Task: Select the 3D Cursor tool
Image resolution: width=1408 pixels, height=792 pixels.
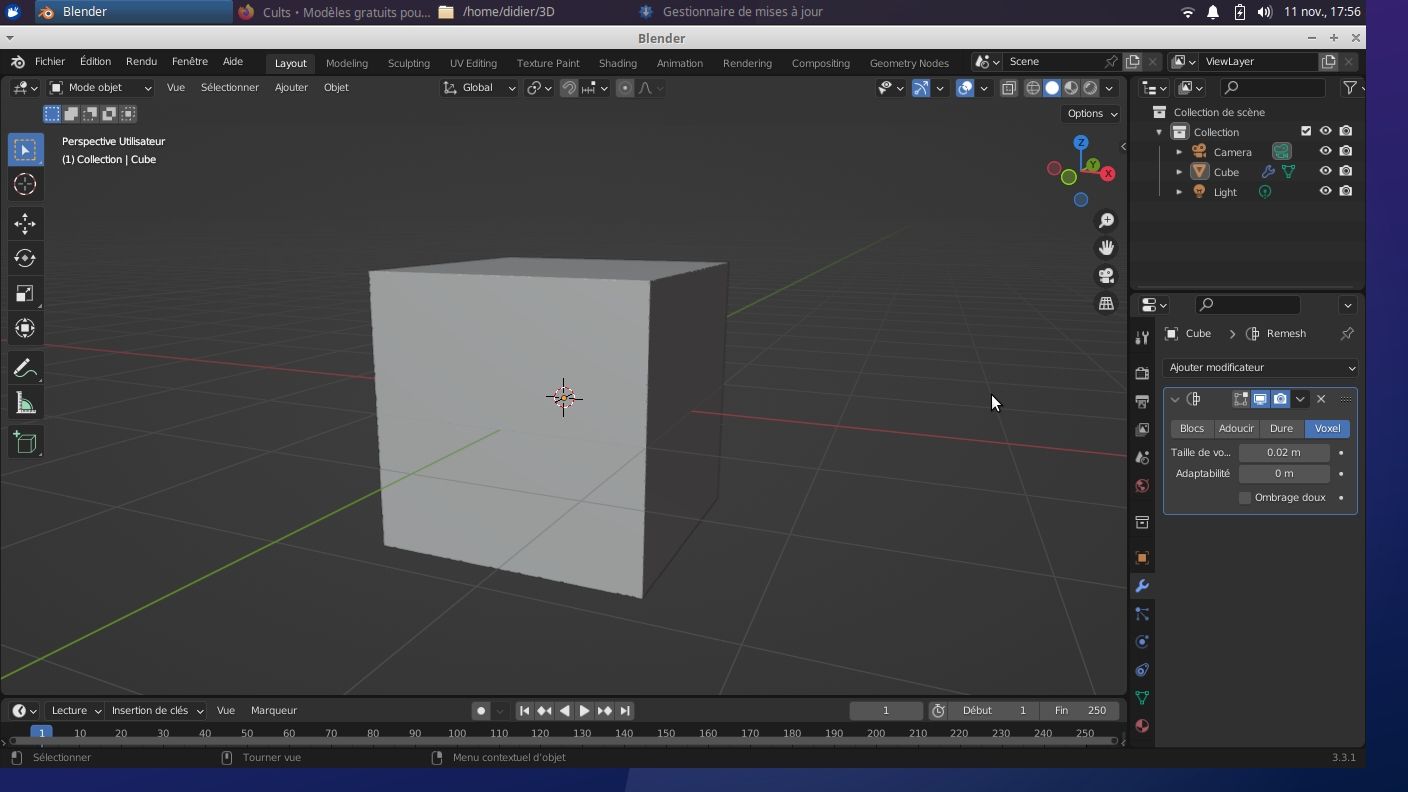Action: (25, 184)
